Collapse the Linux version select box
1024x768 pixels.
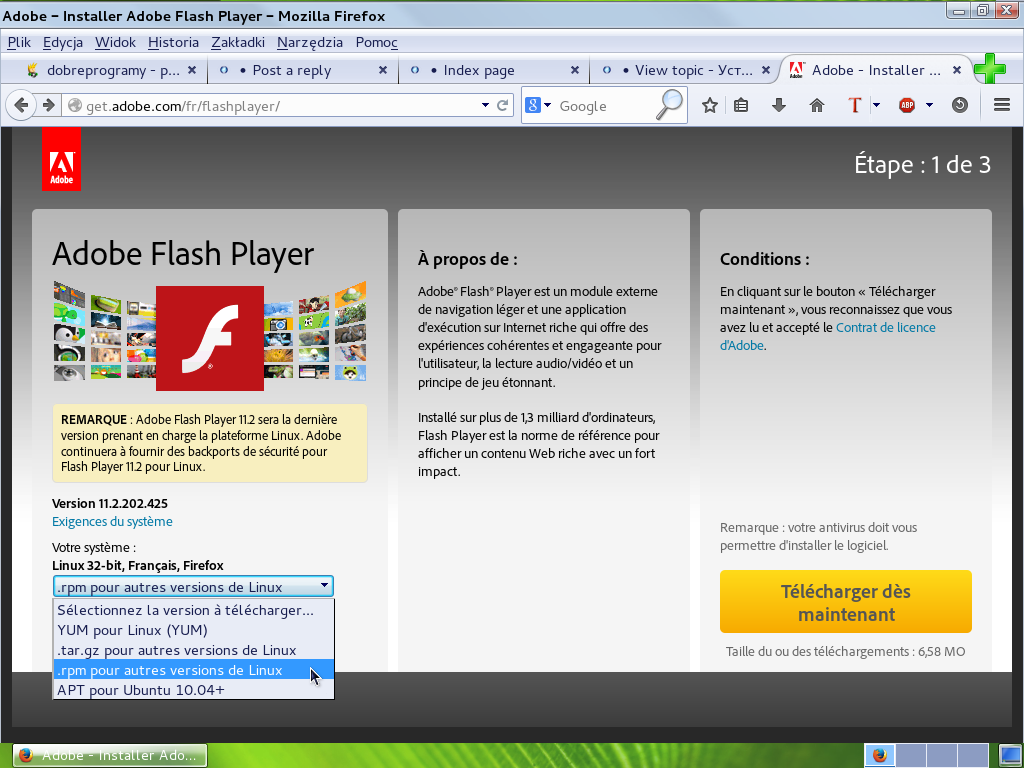(193, 587)
